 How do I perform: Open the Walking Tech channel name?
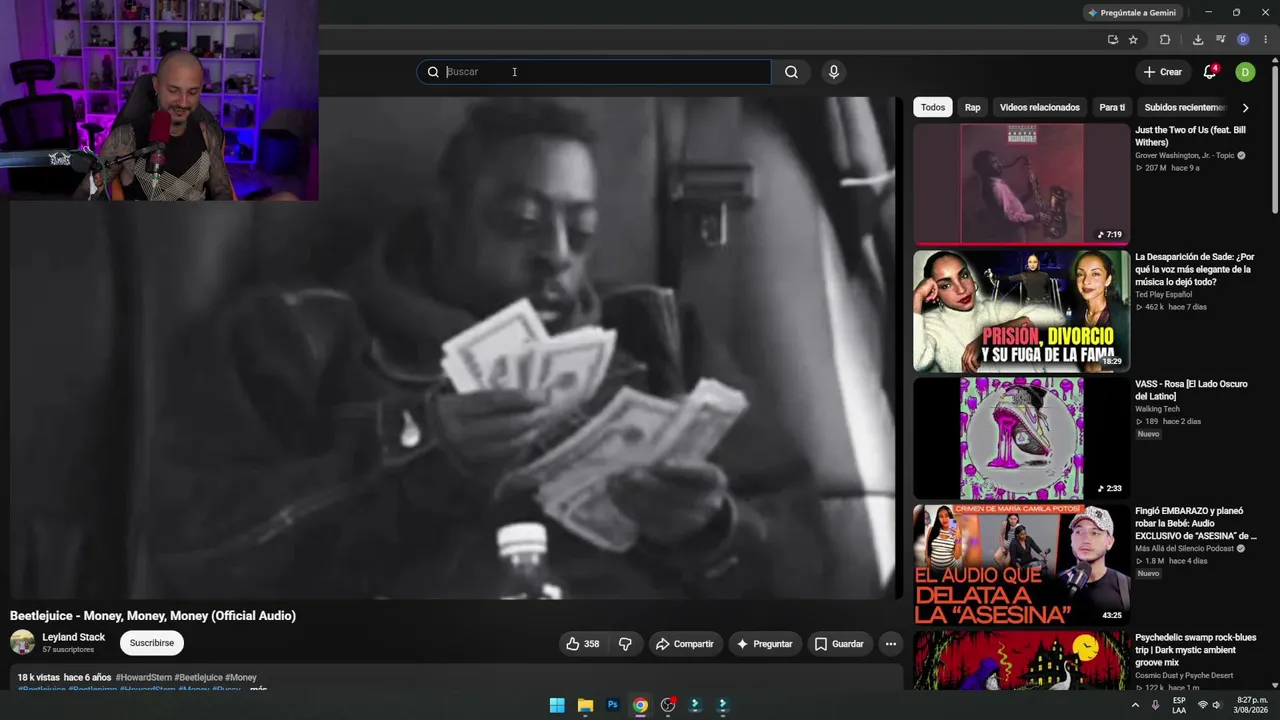(1157, 409)
